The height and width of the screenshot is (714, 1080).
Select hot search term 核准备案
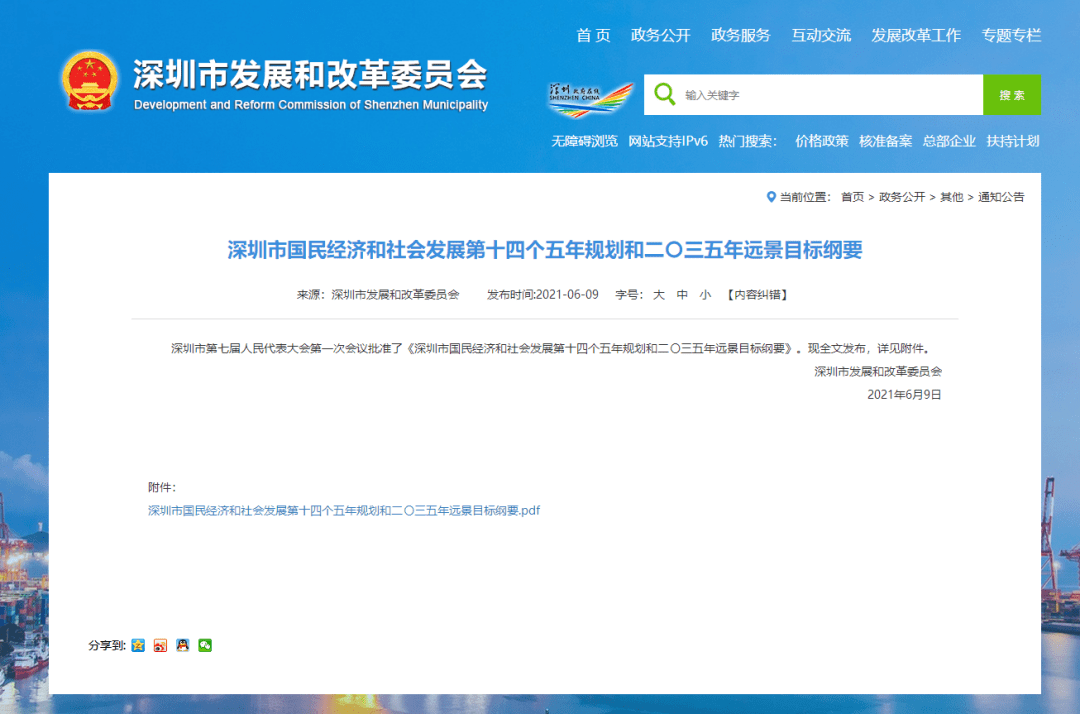tap(886, 141)
